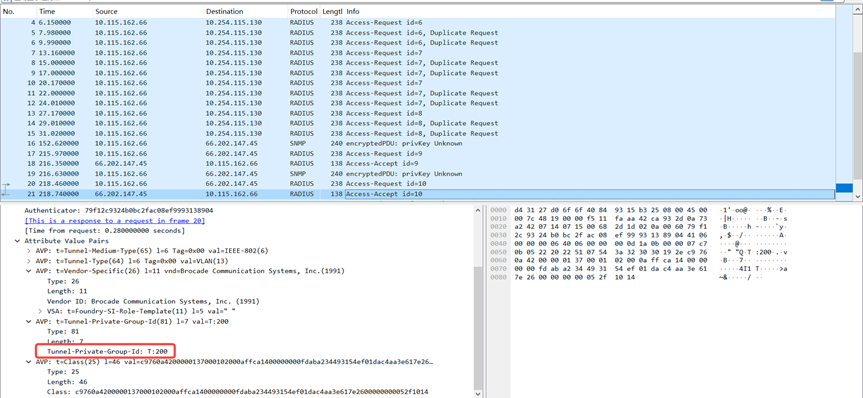Sort by the Protocol column header
Screen dimensions: 863x398
coord(304,11)
